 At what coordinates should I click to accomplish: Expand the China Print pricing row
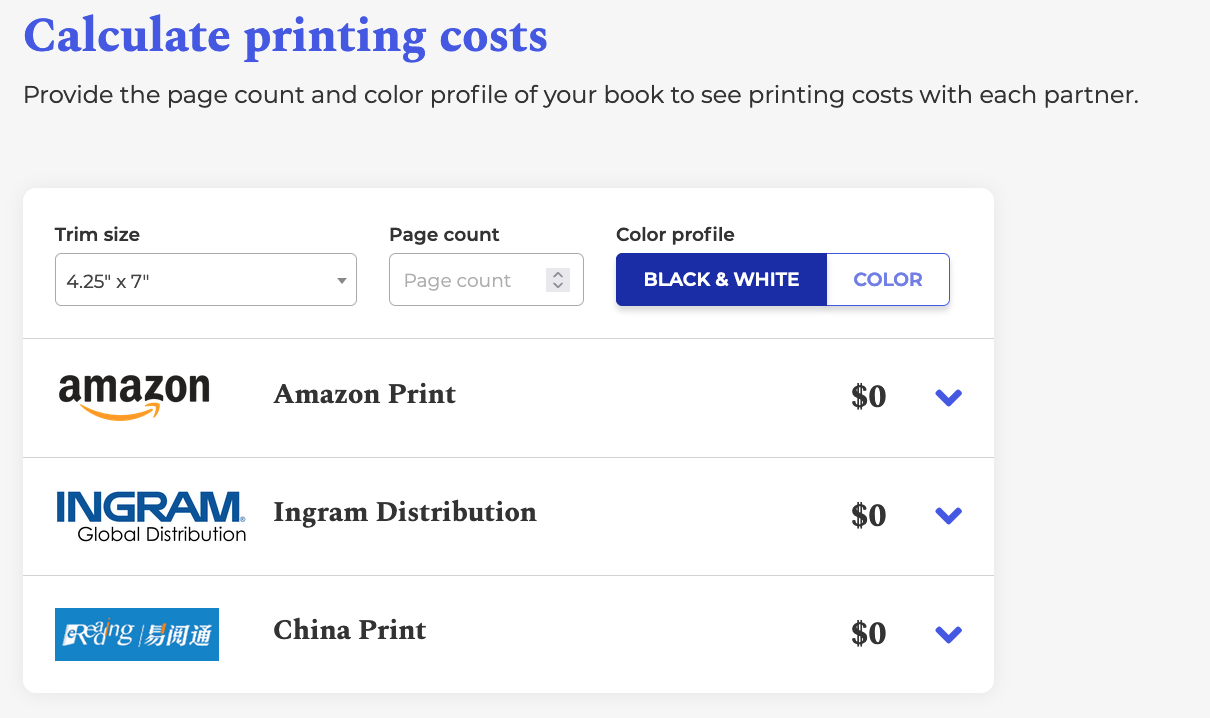[947, 633]
